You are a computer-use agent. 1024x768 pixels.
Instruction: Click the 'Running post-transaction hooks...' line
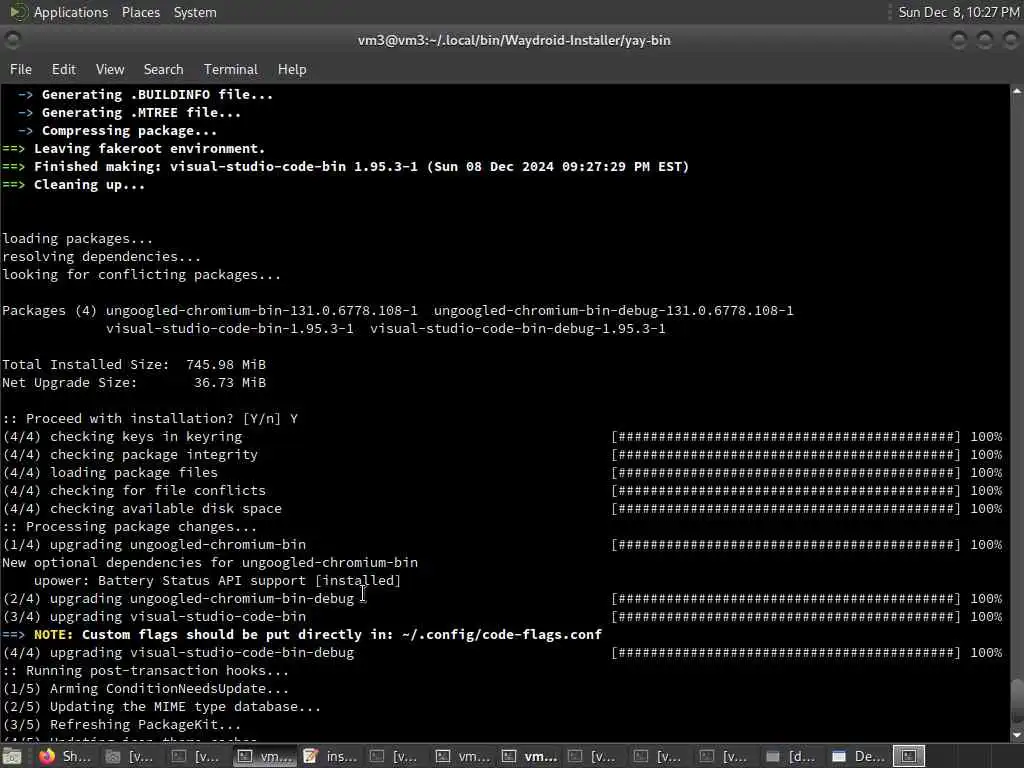click(145, 671)
